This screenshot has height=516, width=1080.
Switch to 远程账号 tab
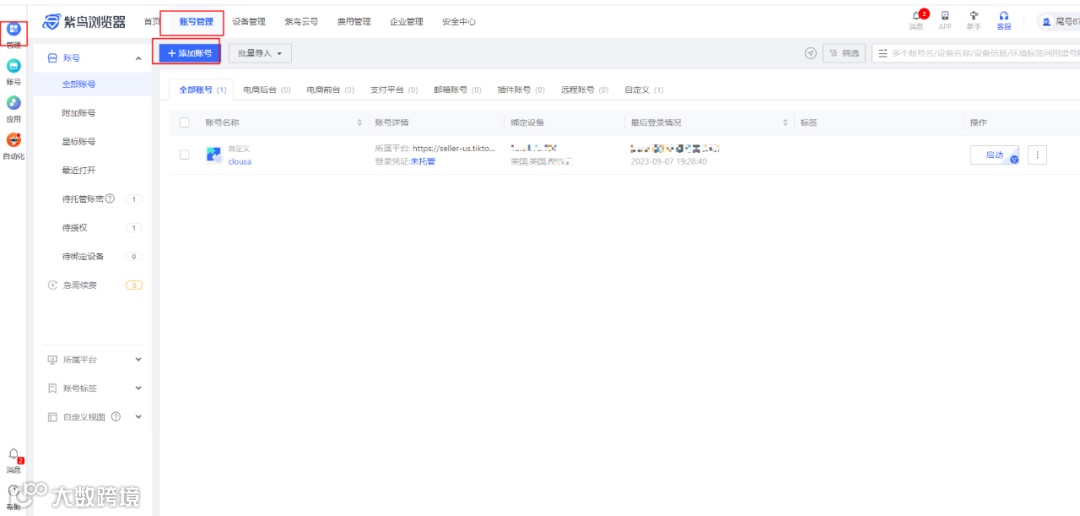click(x=585, y=90)
